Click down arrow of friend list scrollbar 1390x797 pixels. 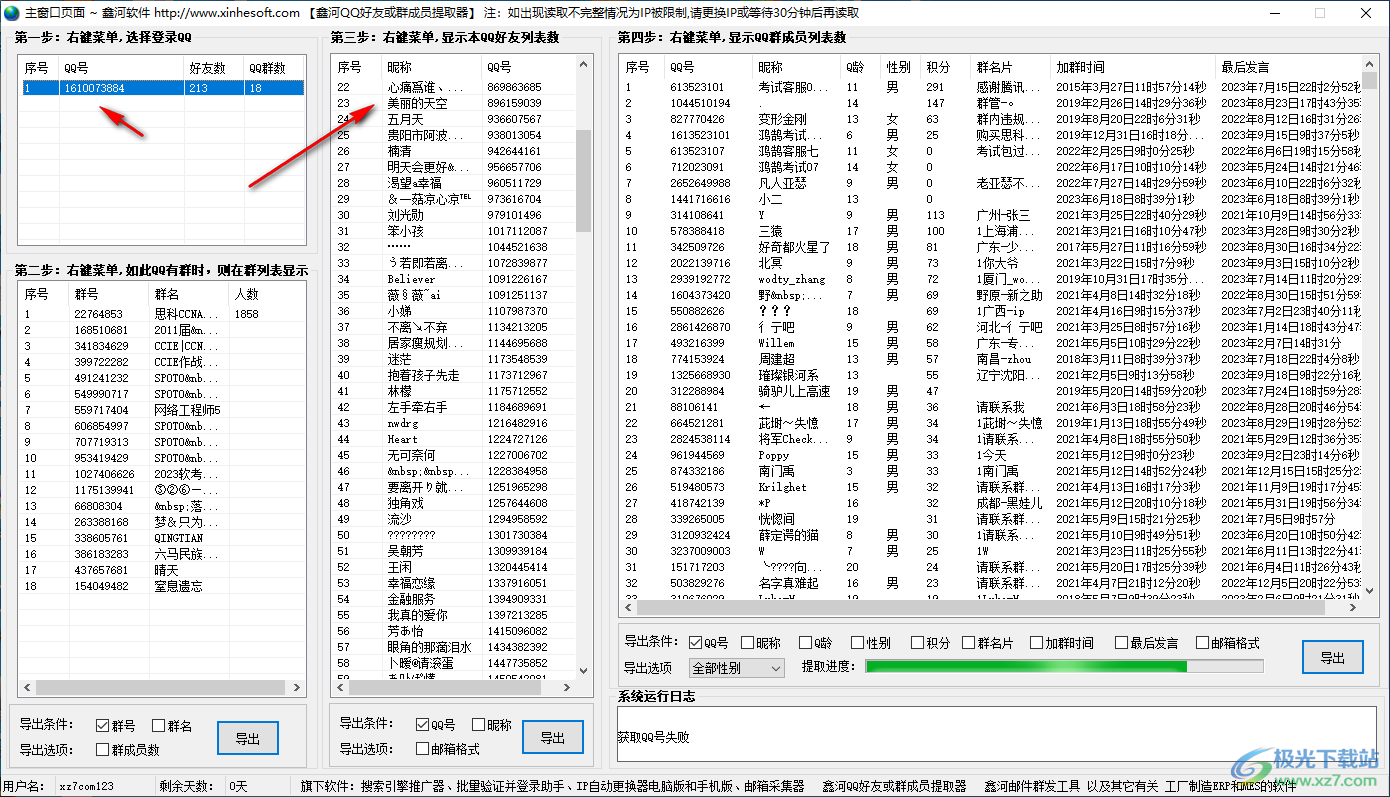[x=584, y=673]
